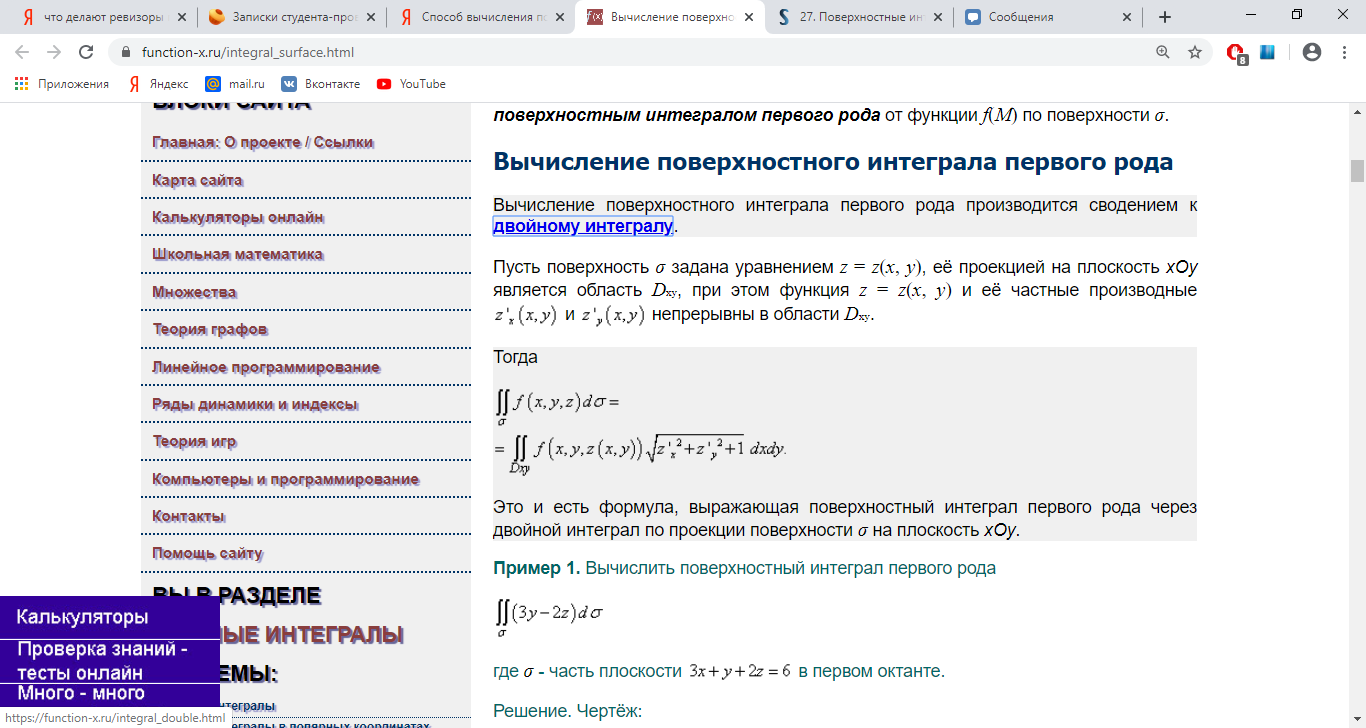The height and width of the screenshot is (728, 1366).
Task: Open the 'Множества' sidebar link
Action: point(195,292)
